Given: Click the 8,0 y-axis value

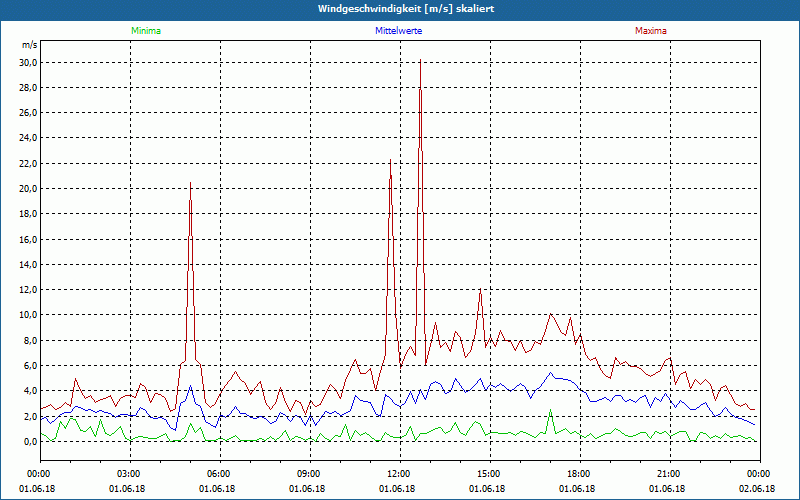Looking at the screenshot, I should point(31,340).
